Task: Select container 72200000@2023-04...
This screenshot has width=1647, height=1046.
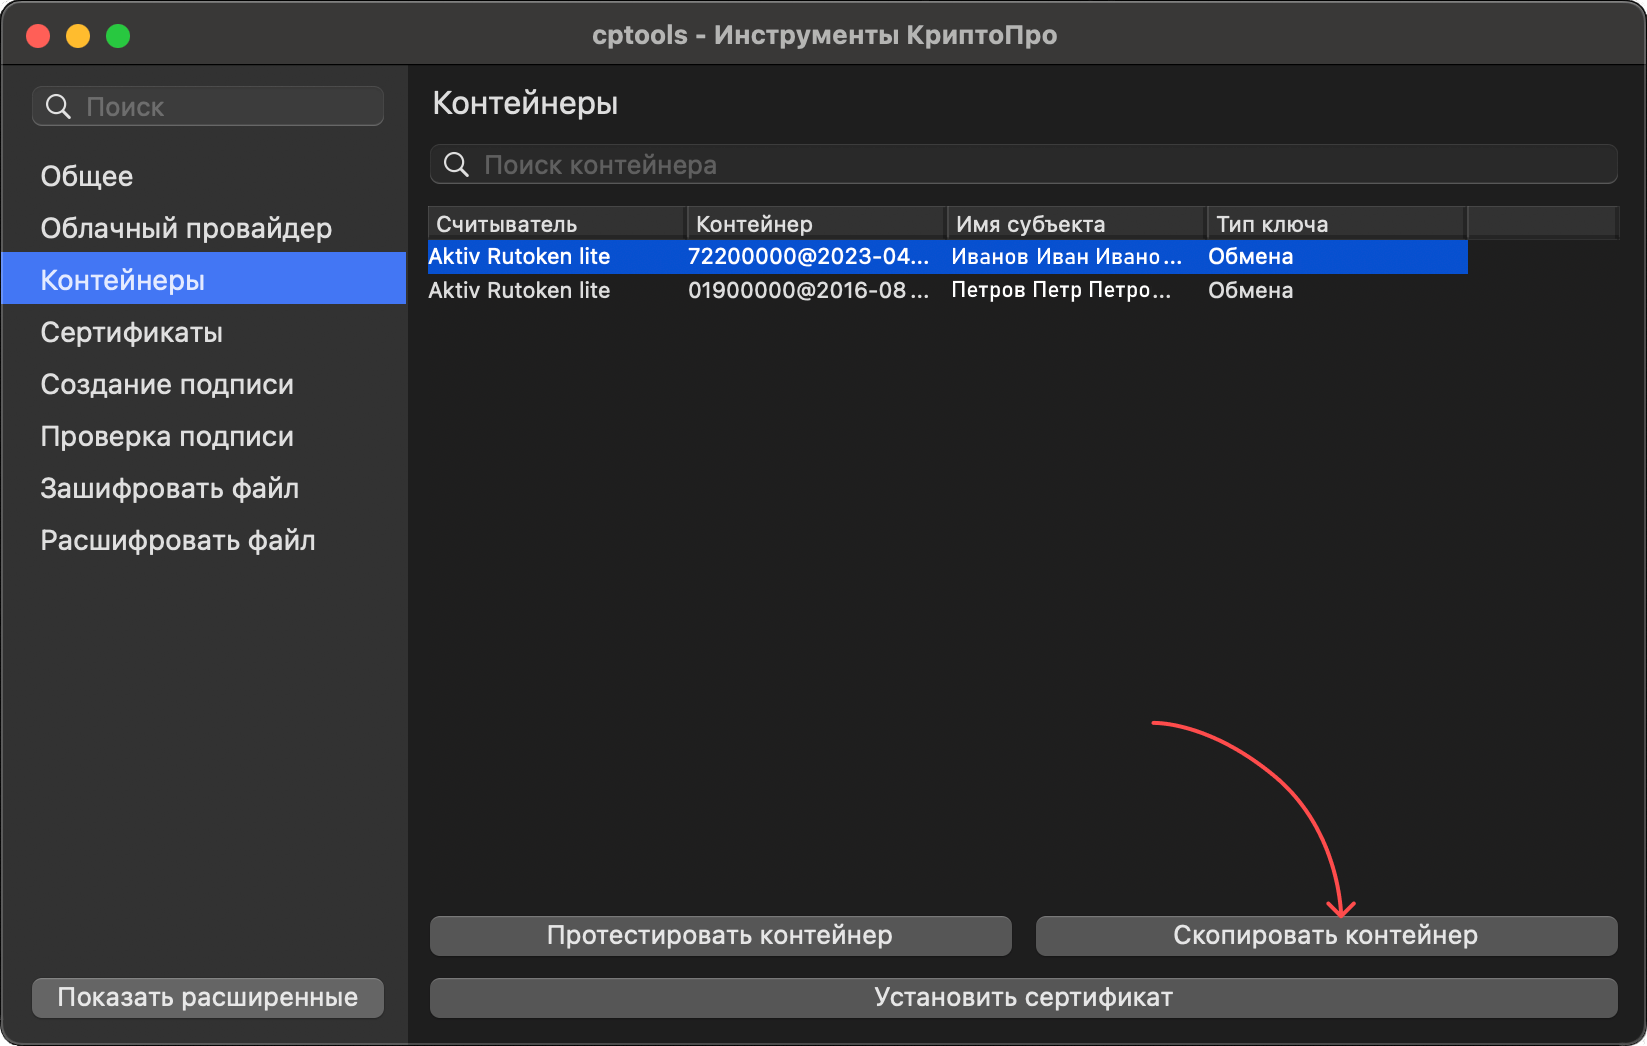Action: (x=808, y=256)
